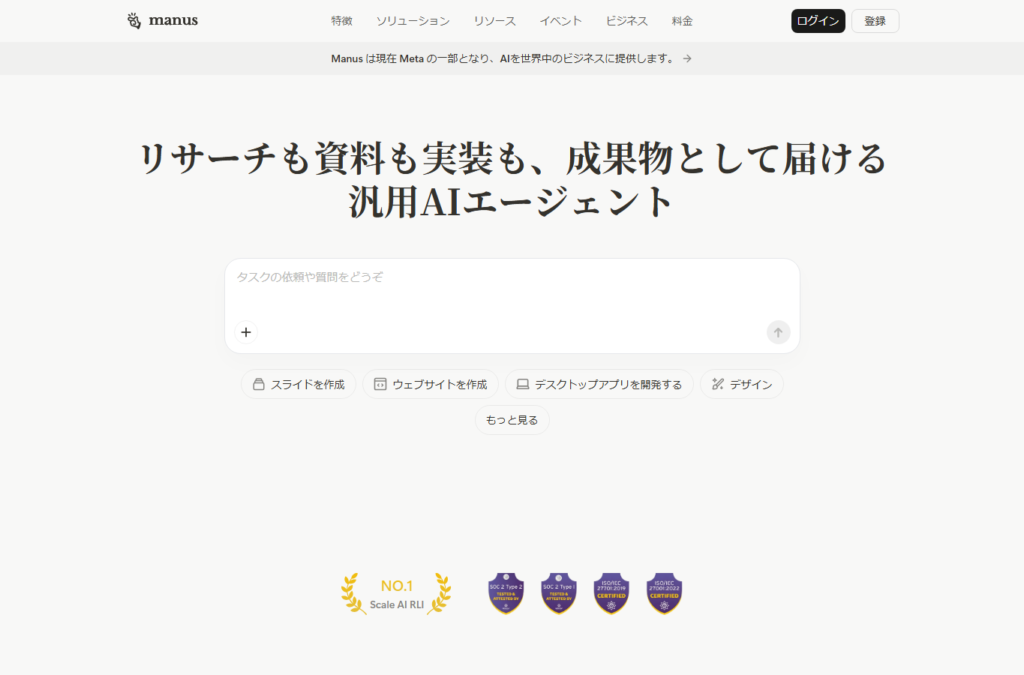The height and width of the screenshot is (675, 1024).
Task: Click the SOC 2 Type I shield badge
Action: pyautogui.click(x=559, y=593)
